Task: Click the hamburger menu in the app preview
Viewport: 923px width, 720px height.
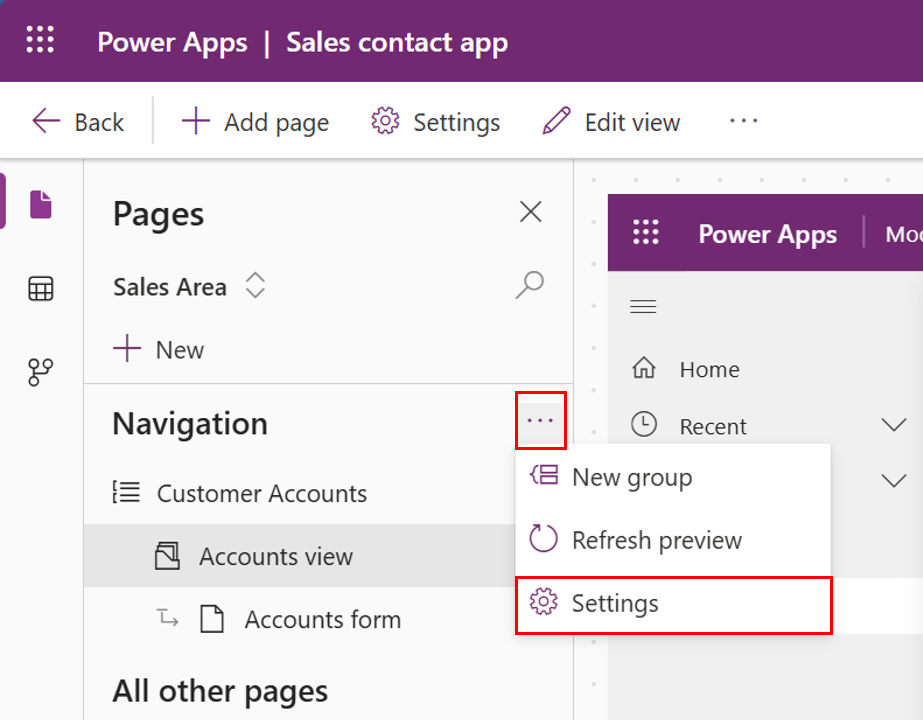Action: point(643,306)
